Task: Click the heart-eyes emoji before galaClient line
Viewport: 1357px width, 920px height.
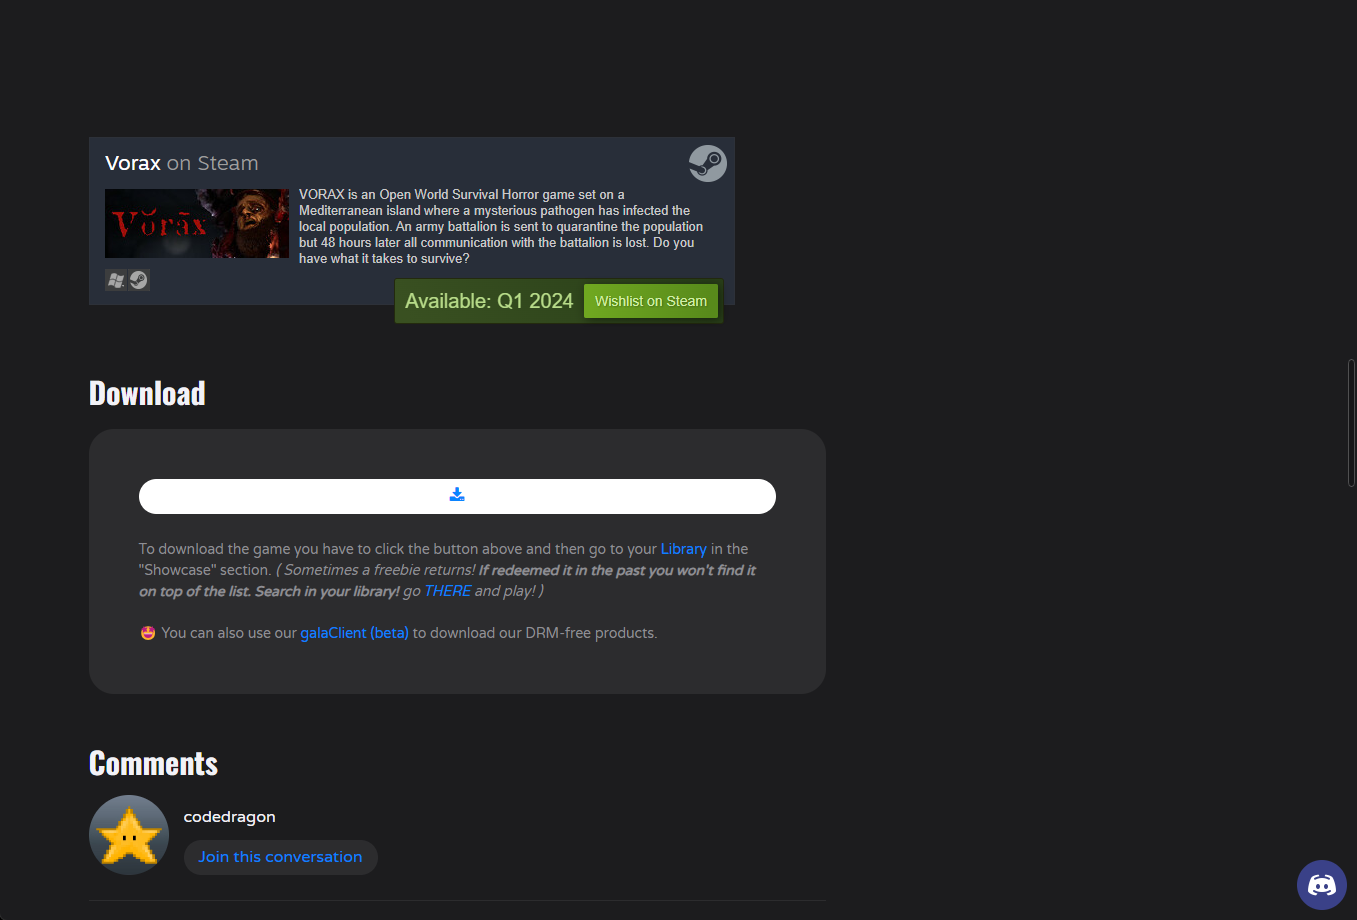Action: coord(148,633)
